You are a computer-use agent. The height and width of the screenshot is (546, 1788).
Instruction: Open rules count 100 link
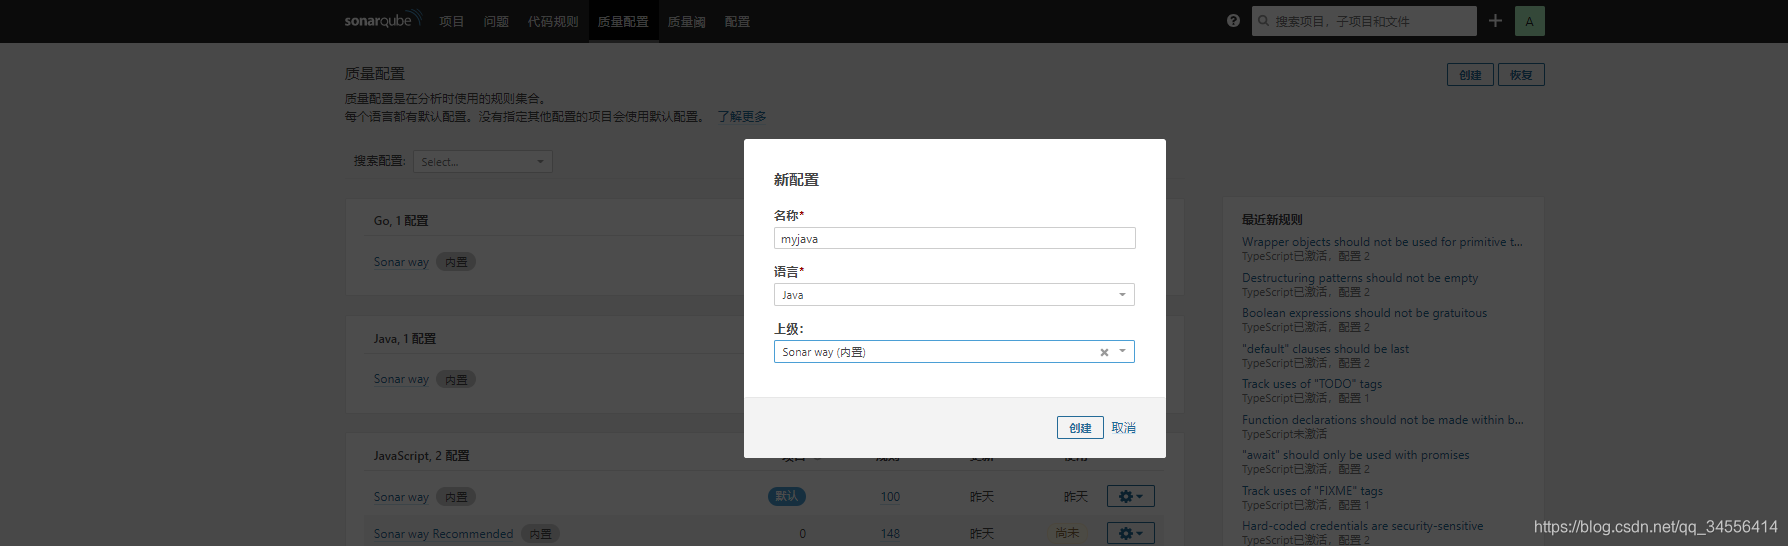point(890,497)
